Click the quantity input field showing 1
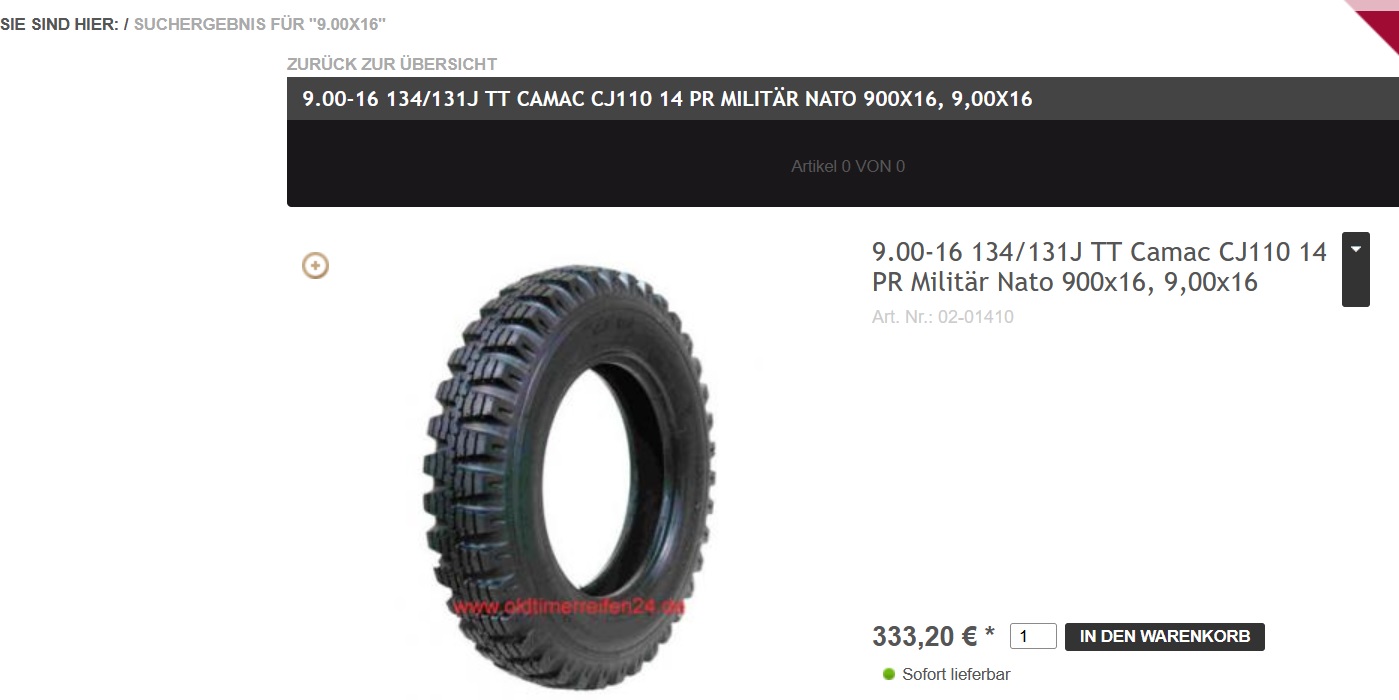The width and height of the screenshot is (1399, 700). click(x=1033, y=636)
